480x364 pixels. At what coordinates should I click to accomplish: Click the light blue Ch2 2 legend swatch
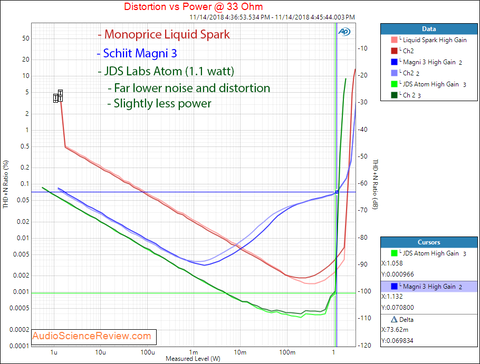394,73
